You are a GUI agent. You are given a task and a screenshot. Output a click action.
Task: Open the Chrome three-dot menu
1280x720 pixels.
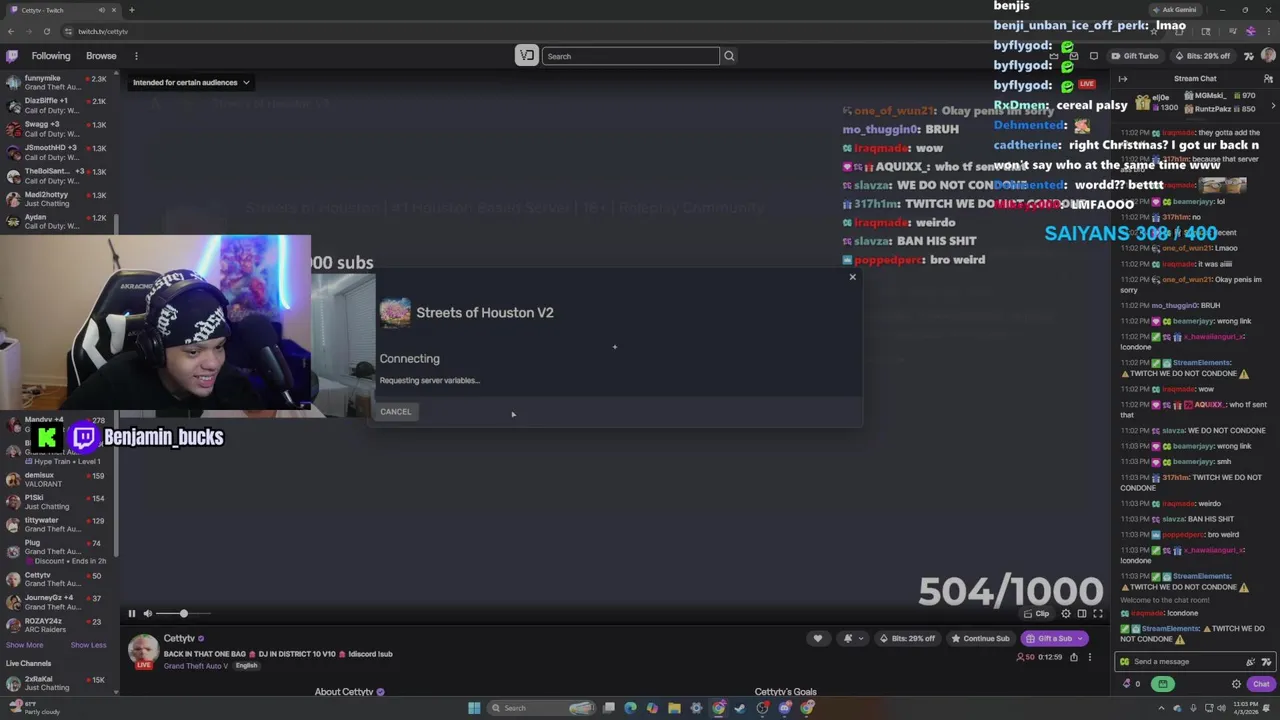pyautogui.click(x=1268, y=31)
